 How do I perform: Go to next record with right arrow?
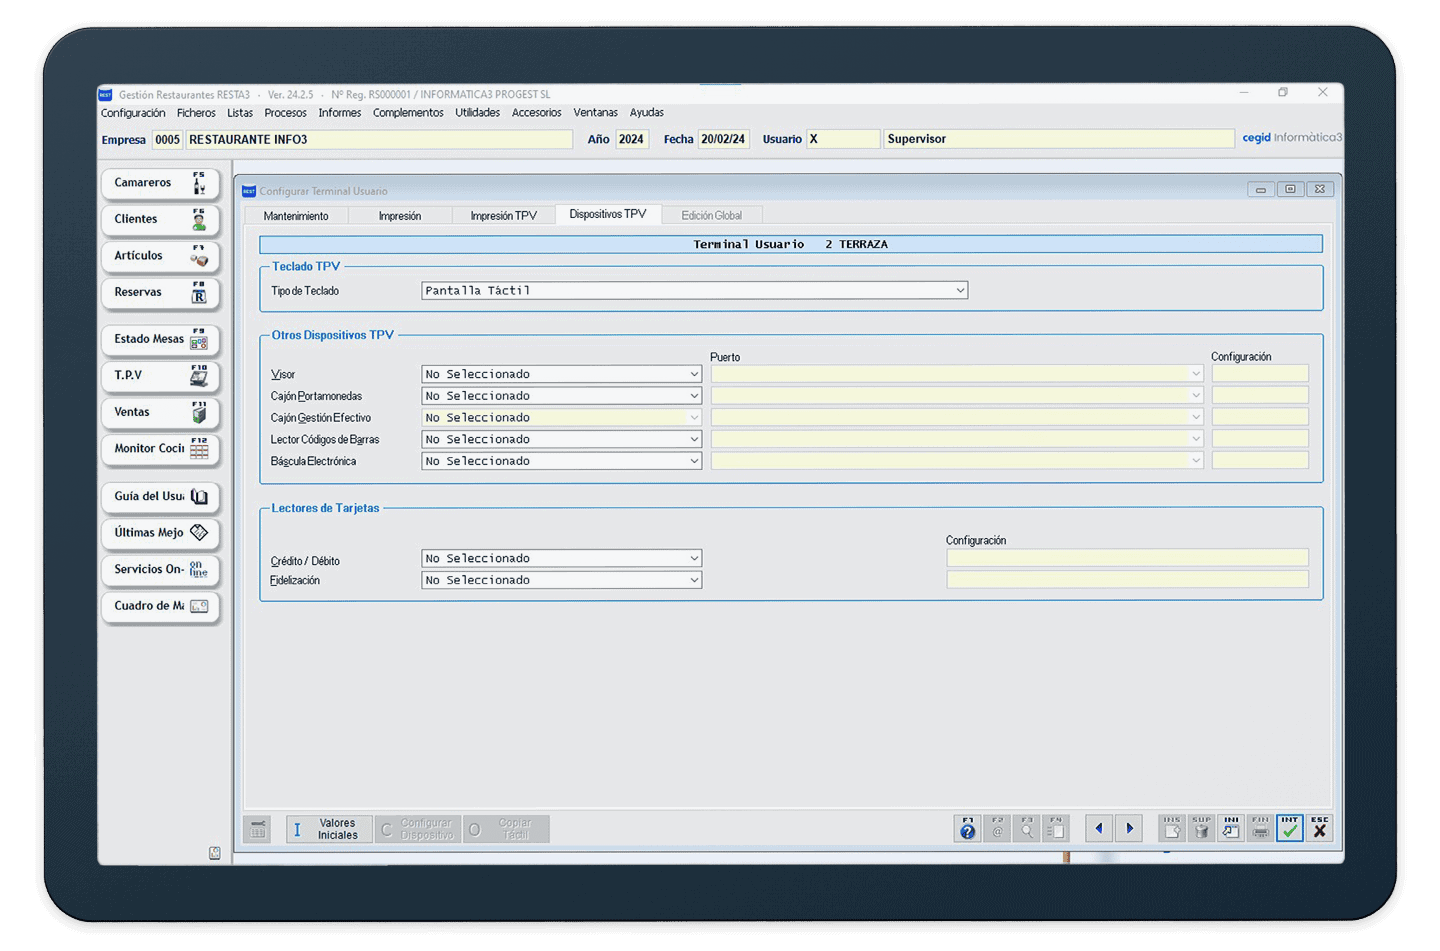pos(1130,828)
